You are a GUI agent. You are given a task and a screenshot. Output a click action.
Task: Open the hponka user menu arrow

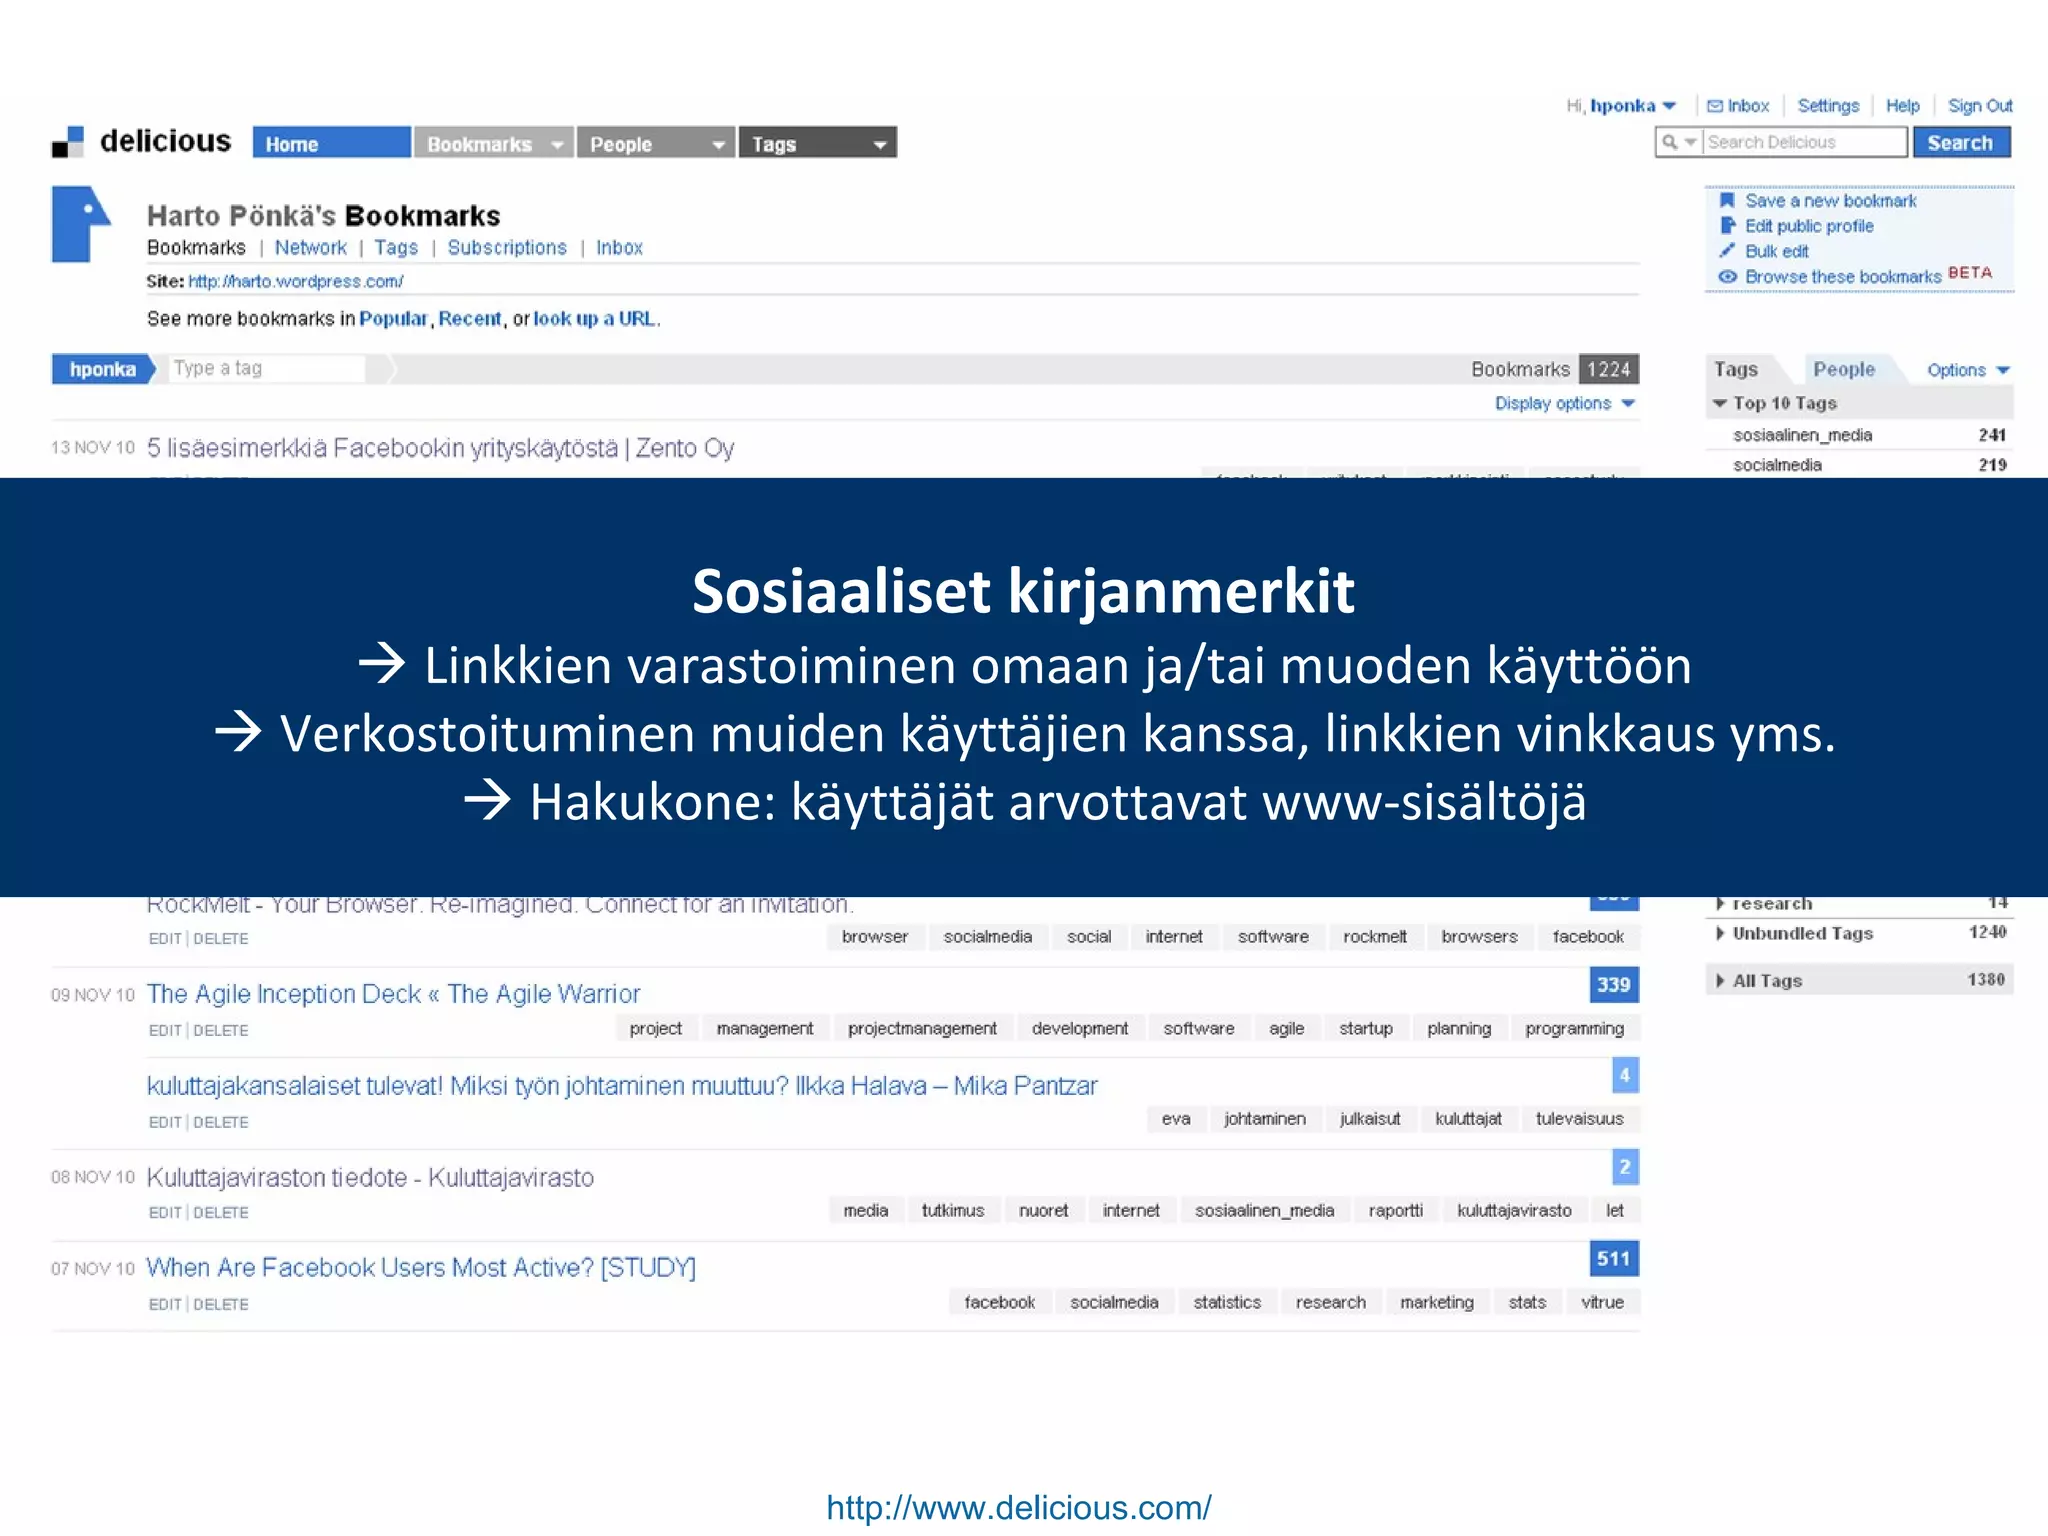[x=1669, y=106]
